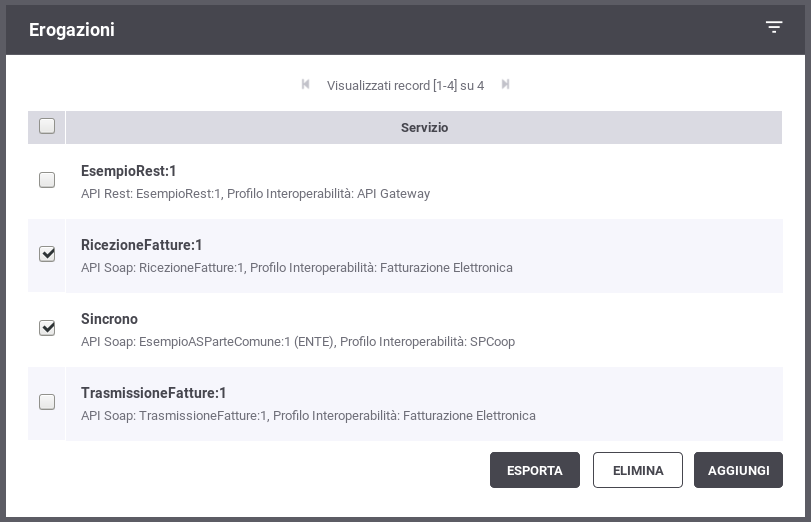Click the Sincrono SPCoop profile description
Screen dimensions: 811x522
tap(298, 341)
